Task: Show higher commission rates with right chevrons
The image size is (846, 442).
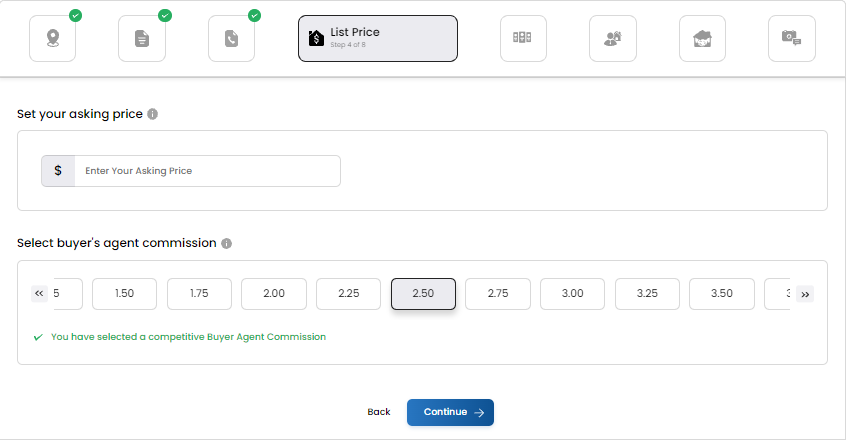Action: pyautogui.click(x=805, y=294)
